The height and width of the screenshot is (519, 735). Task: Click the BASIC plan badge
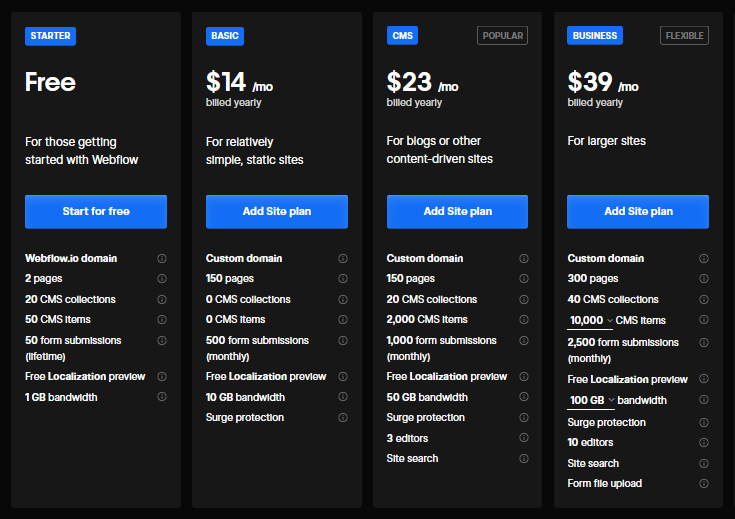[225, 36]
